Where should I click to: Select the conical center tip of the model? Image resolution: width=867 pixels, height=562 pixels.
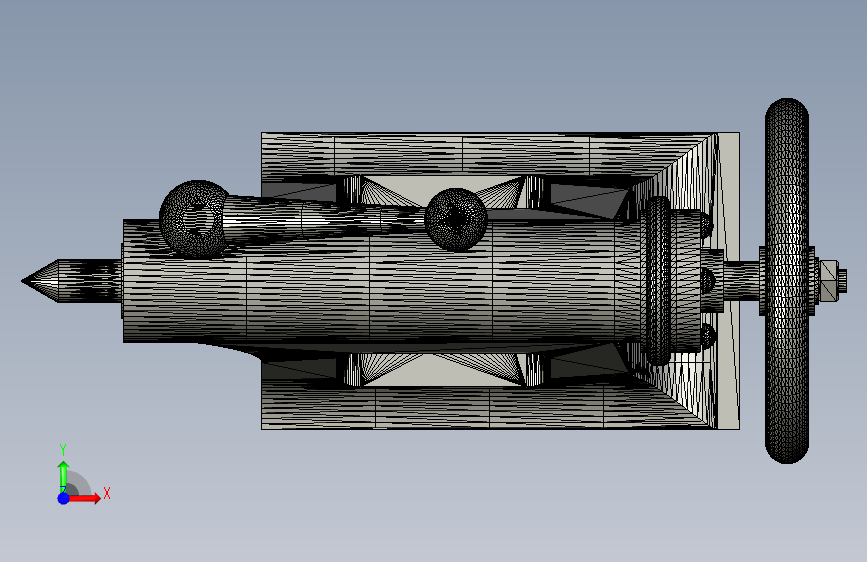tap(40, 281)
